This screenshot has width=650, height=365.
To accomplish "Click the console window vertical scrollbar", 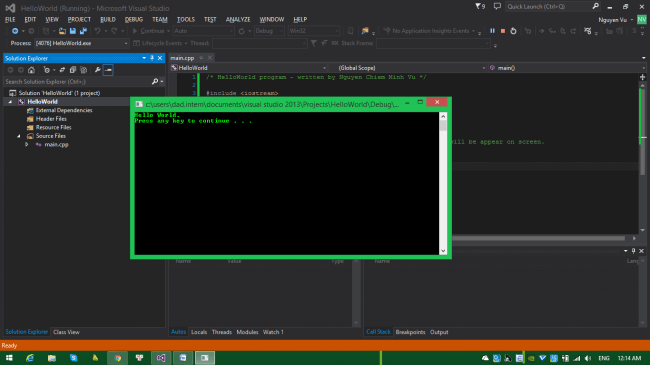I will (443, 183).
